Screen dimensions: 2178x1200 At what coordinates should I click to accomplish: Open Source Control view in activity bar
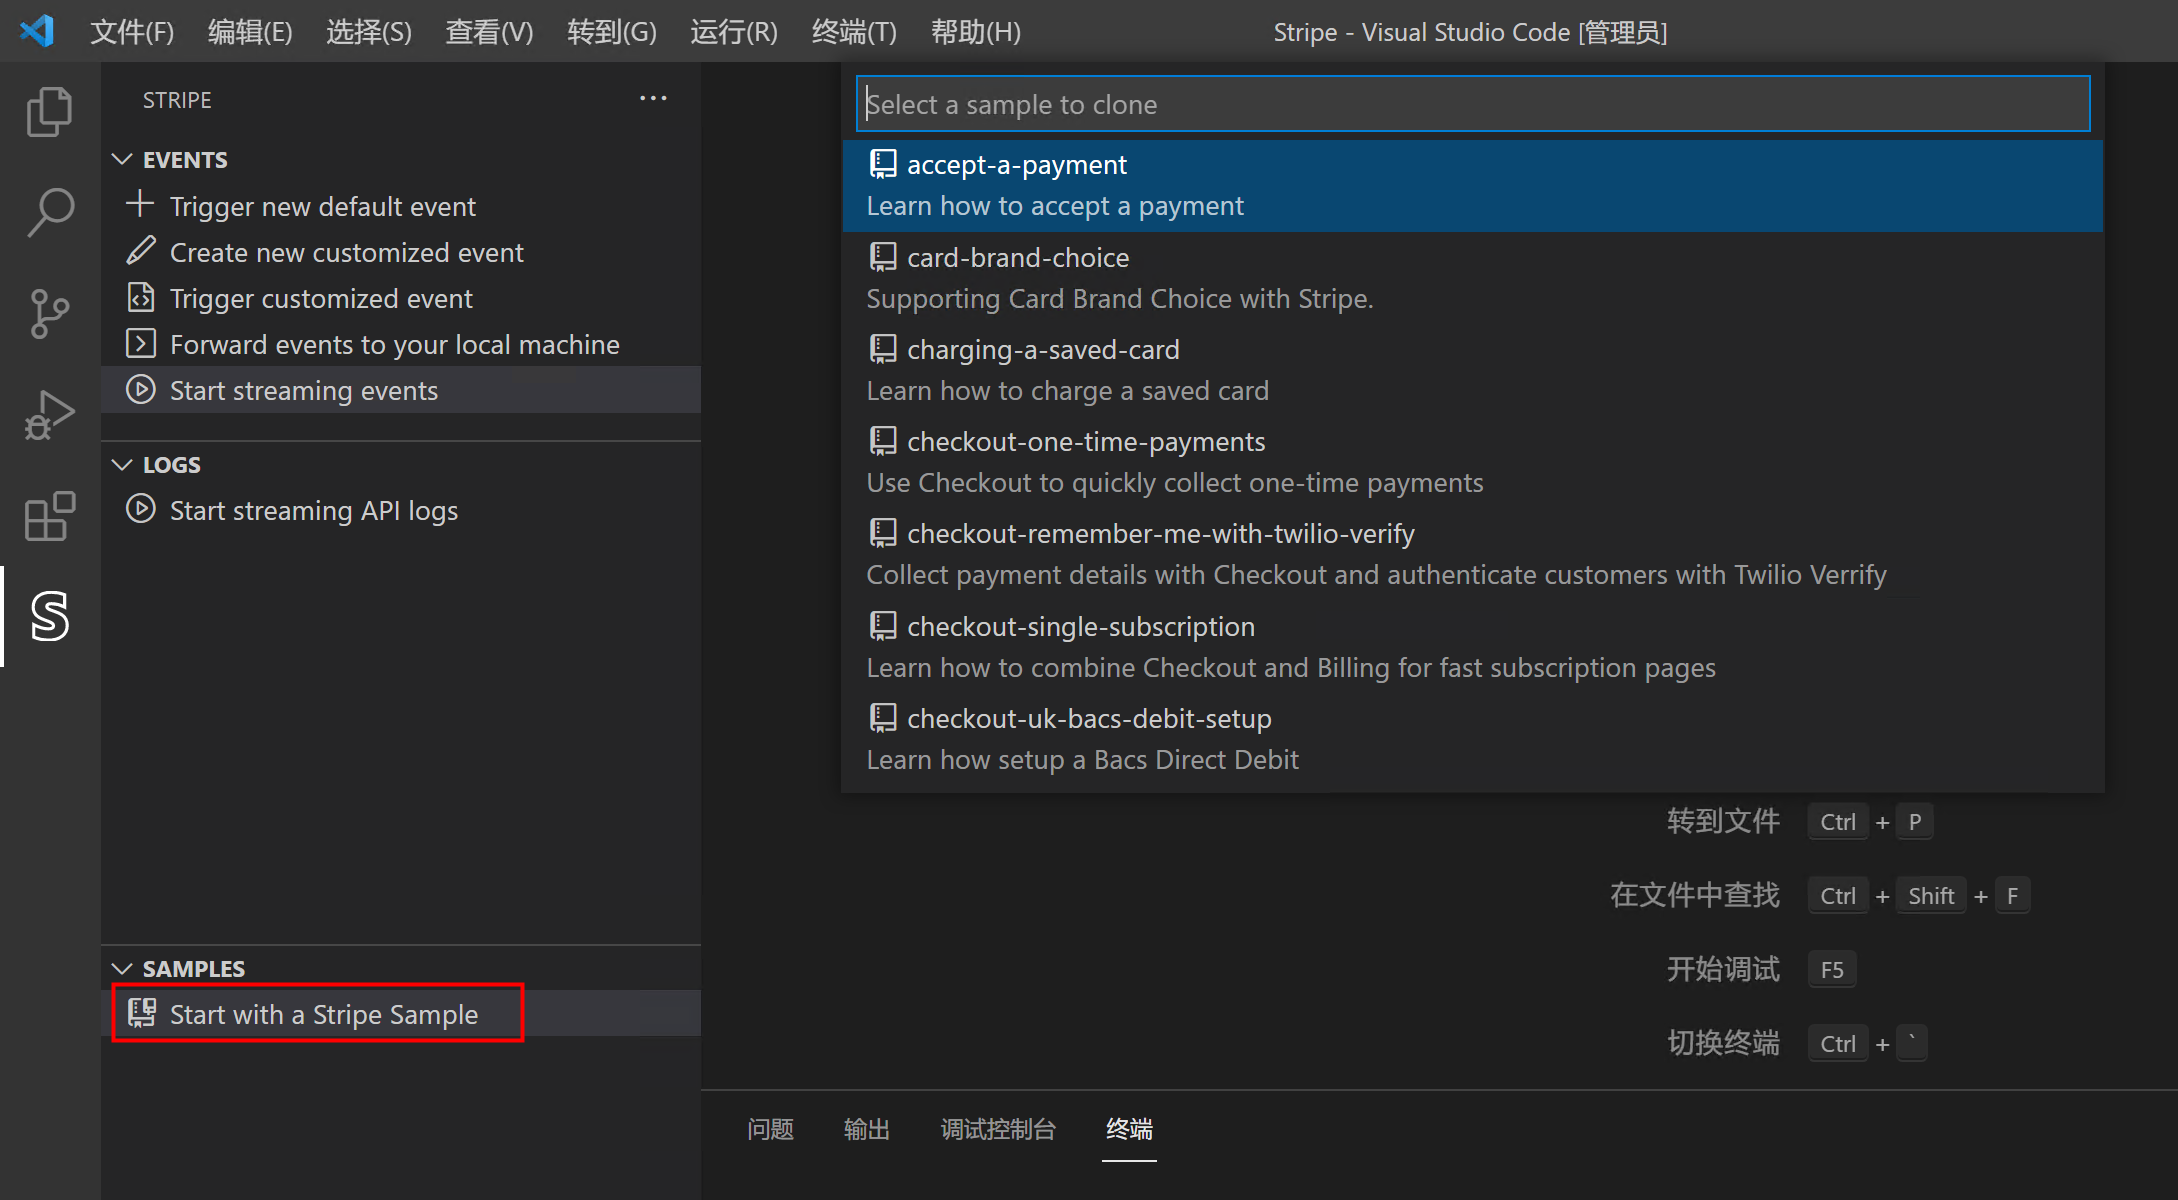click(49, 314)
